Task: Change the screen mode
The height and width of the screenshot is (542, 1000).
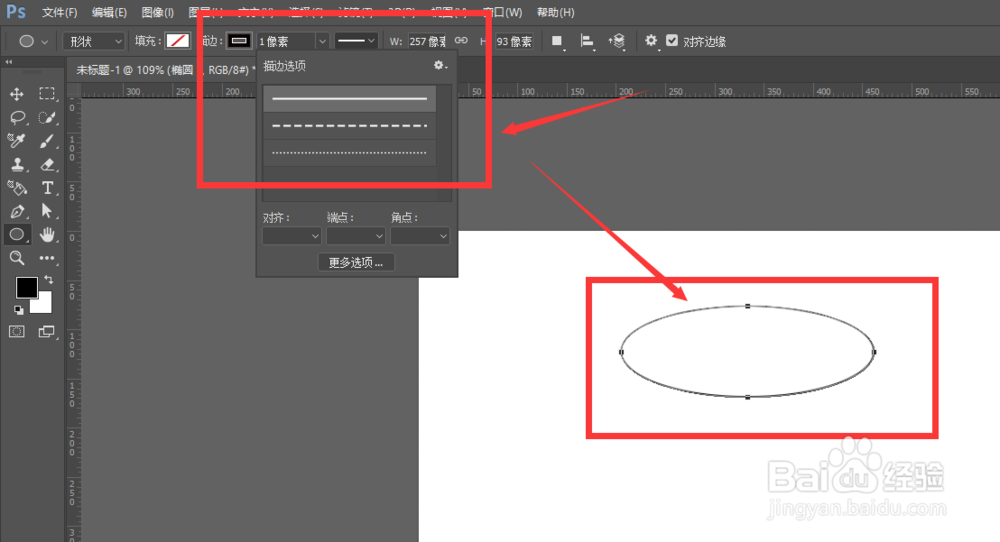Action: click(x=46, y=332)
